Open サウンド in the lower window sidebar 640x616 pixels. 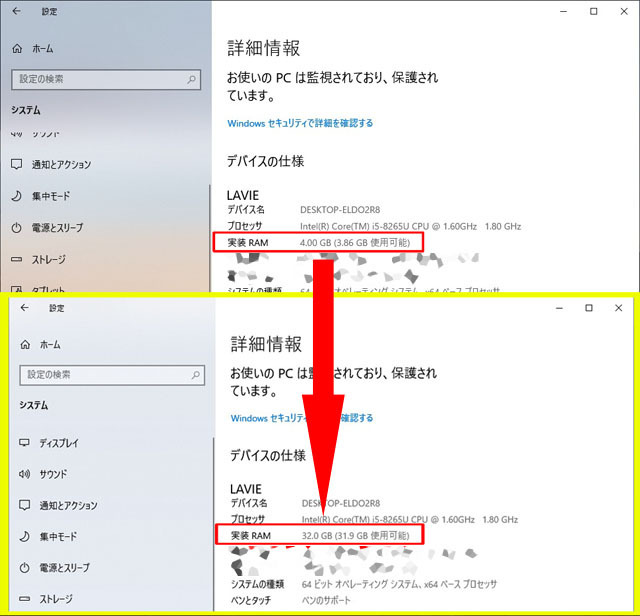point(43,474)
